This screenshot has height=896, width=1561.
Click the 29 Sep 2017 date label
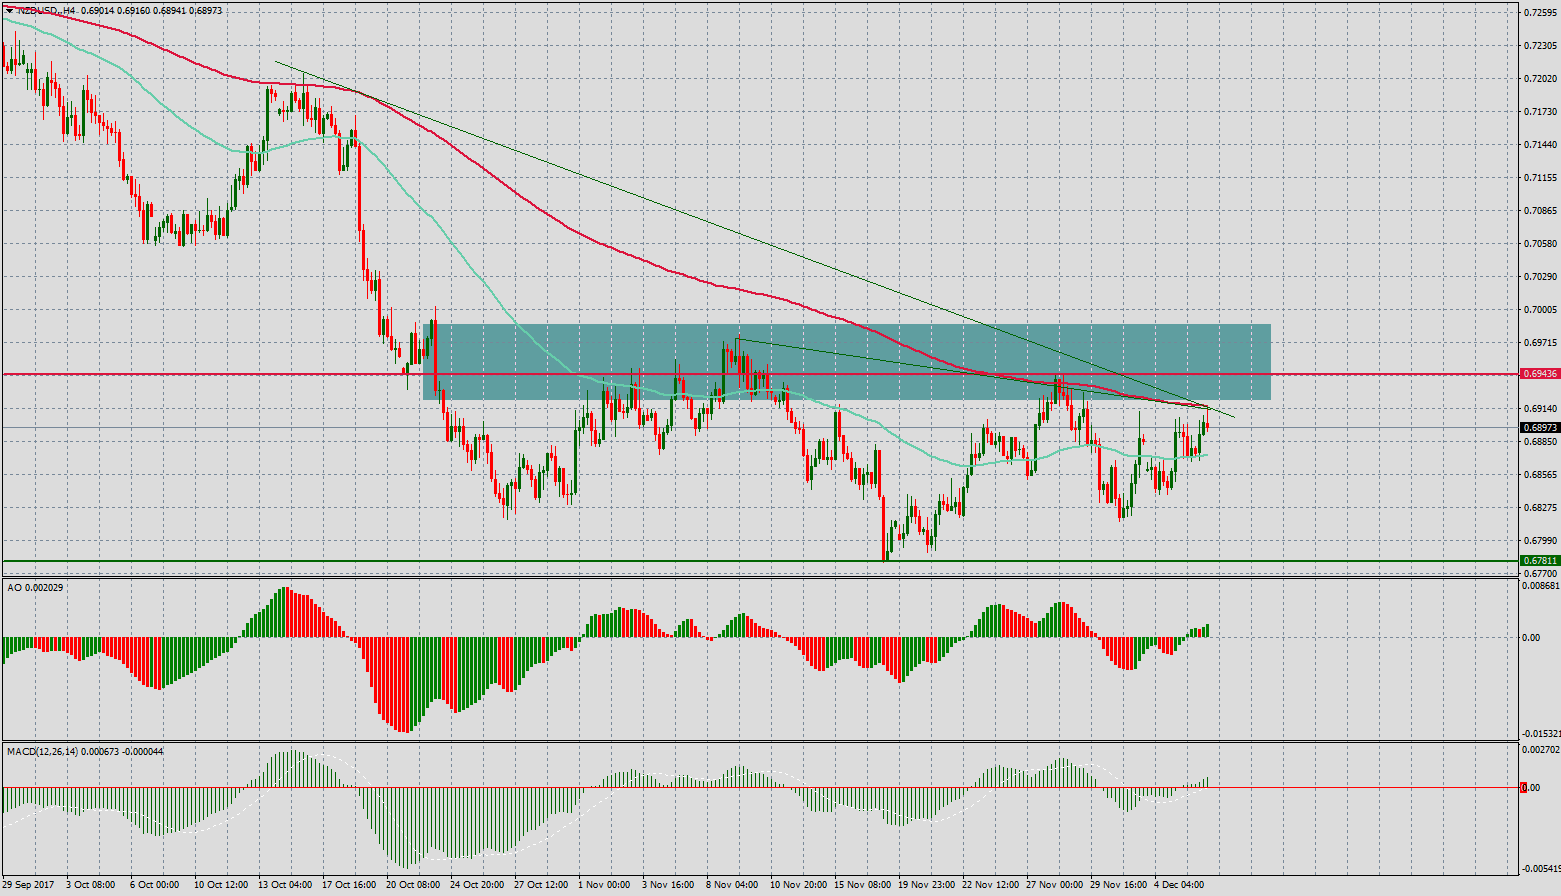[28, 885]
